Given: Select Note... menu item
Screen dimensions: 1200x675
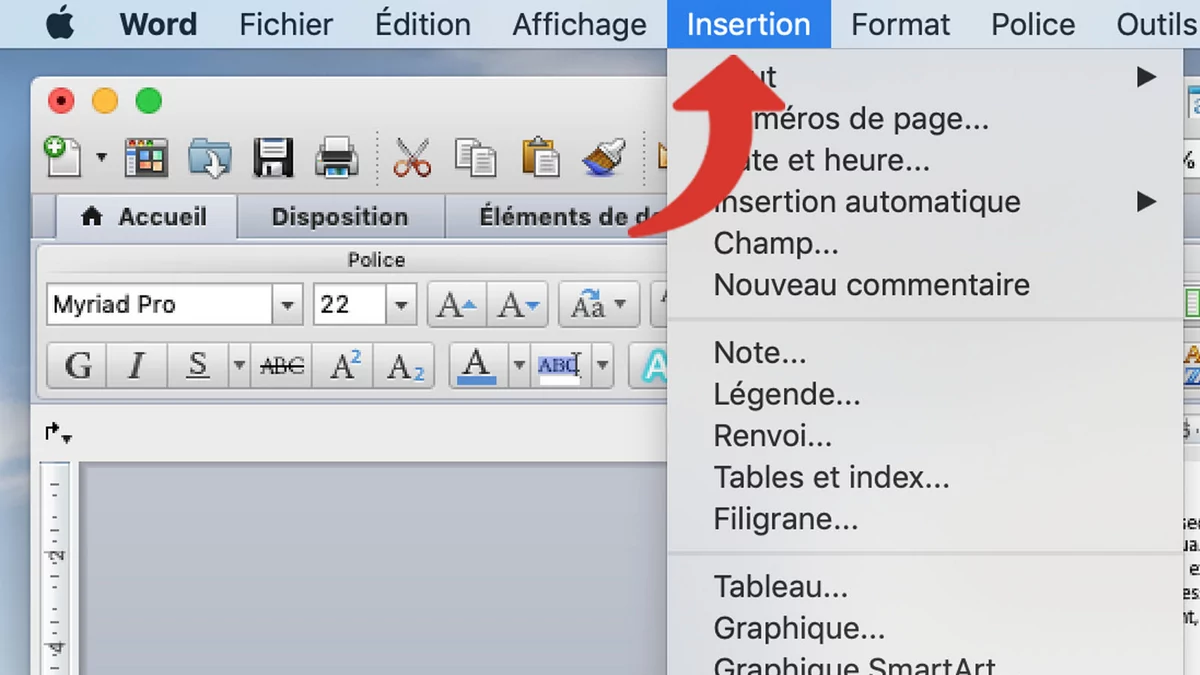Looking at the screenshot, I should (925, 353).
